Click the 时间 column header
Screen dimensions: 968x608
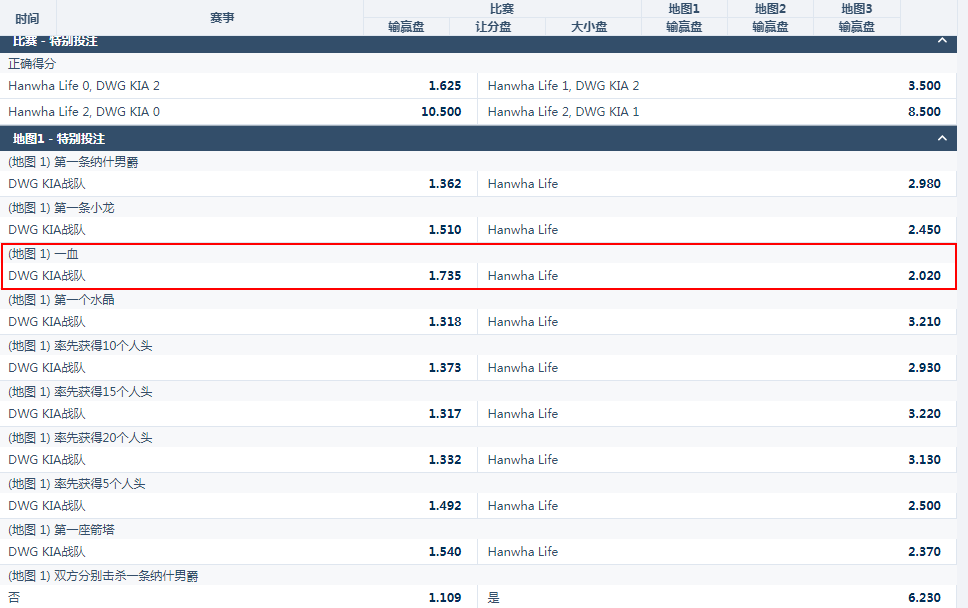(x=28, y=18)
